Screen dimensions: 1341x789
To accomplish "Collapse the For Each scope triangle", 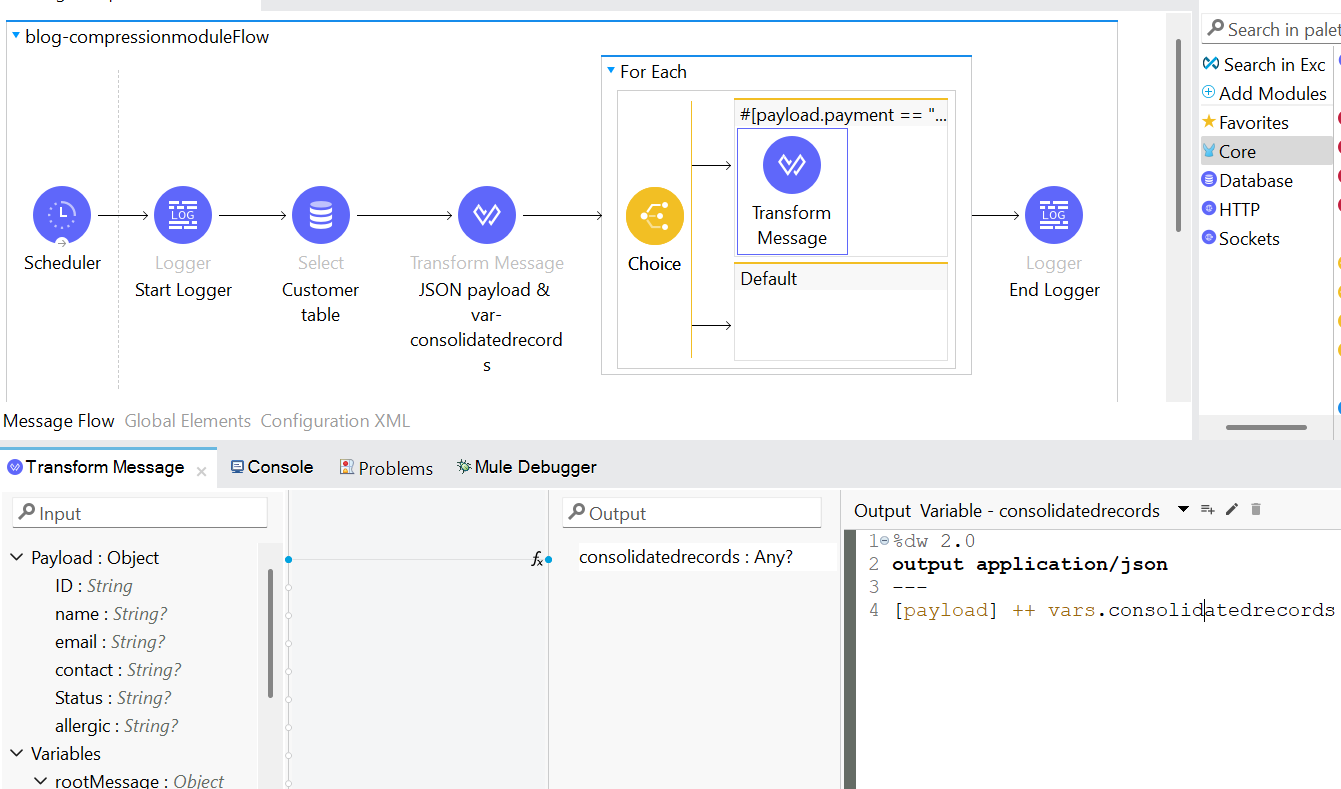I will [x=610, y=71].
